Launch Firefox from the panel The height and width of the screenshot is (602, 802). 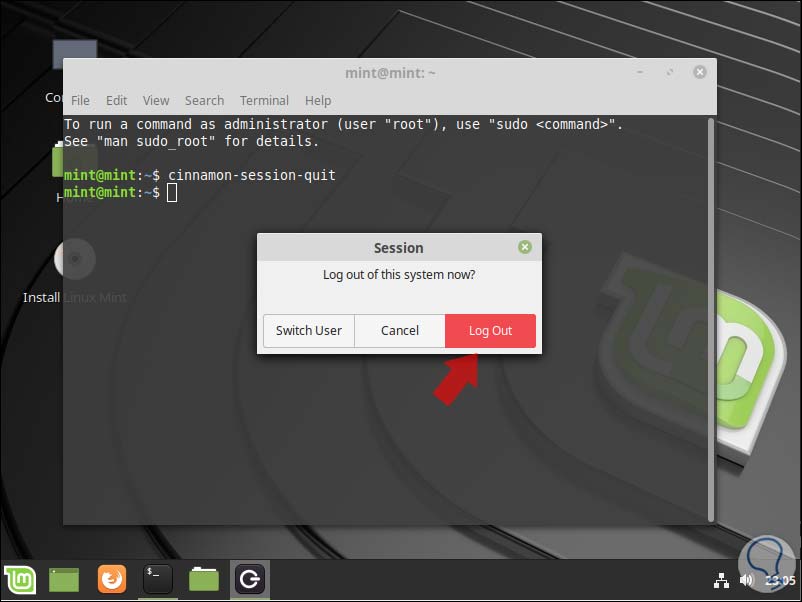(112, 579)
